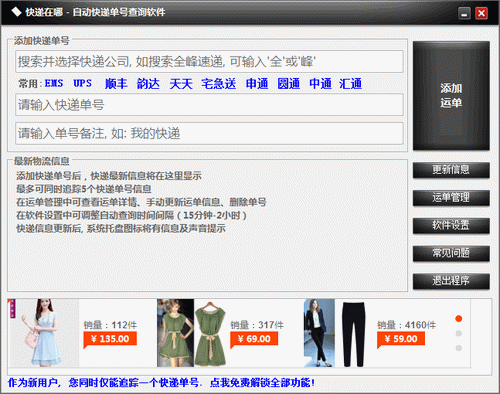Image resolution: width=500 pixels, height=394 pixels.
Task: Open 软件设置 settings
Action: [x=451, y=226]
